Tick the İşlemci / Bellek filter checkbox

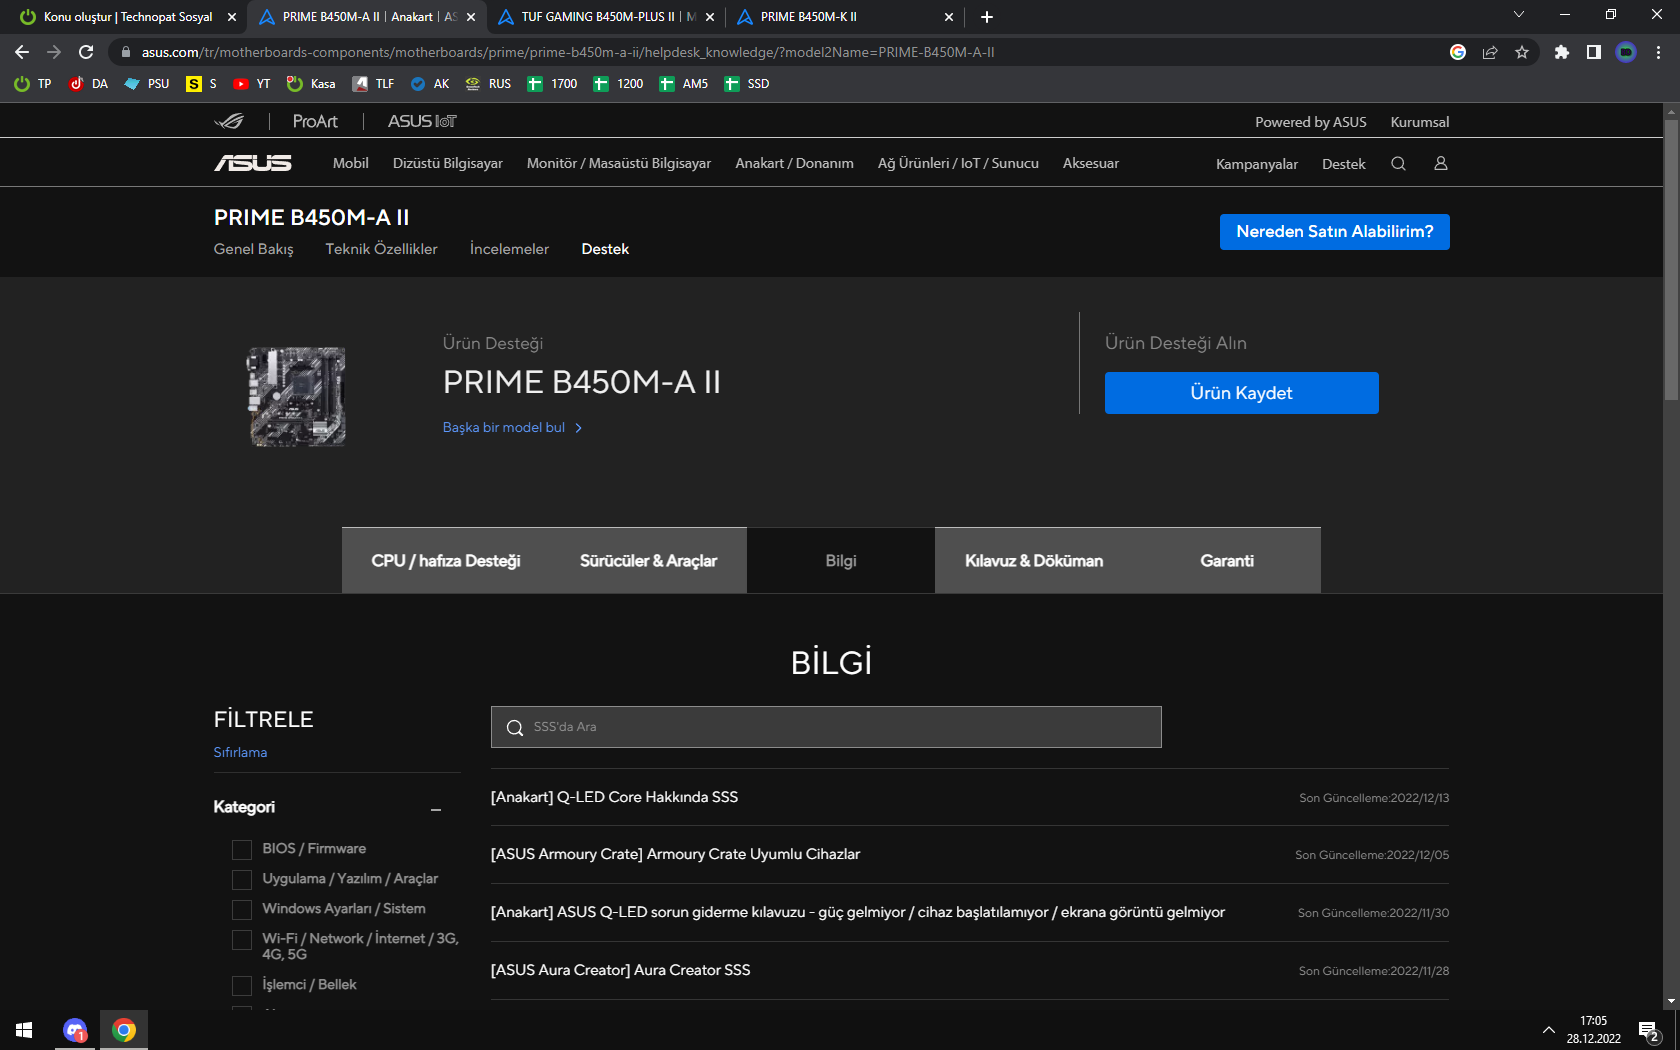[x=242, y=985]
